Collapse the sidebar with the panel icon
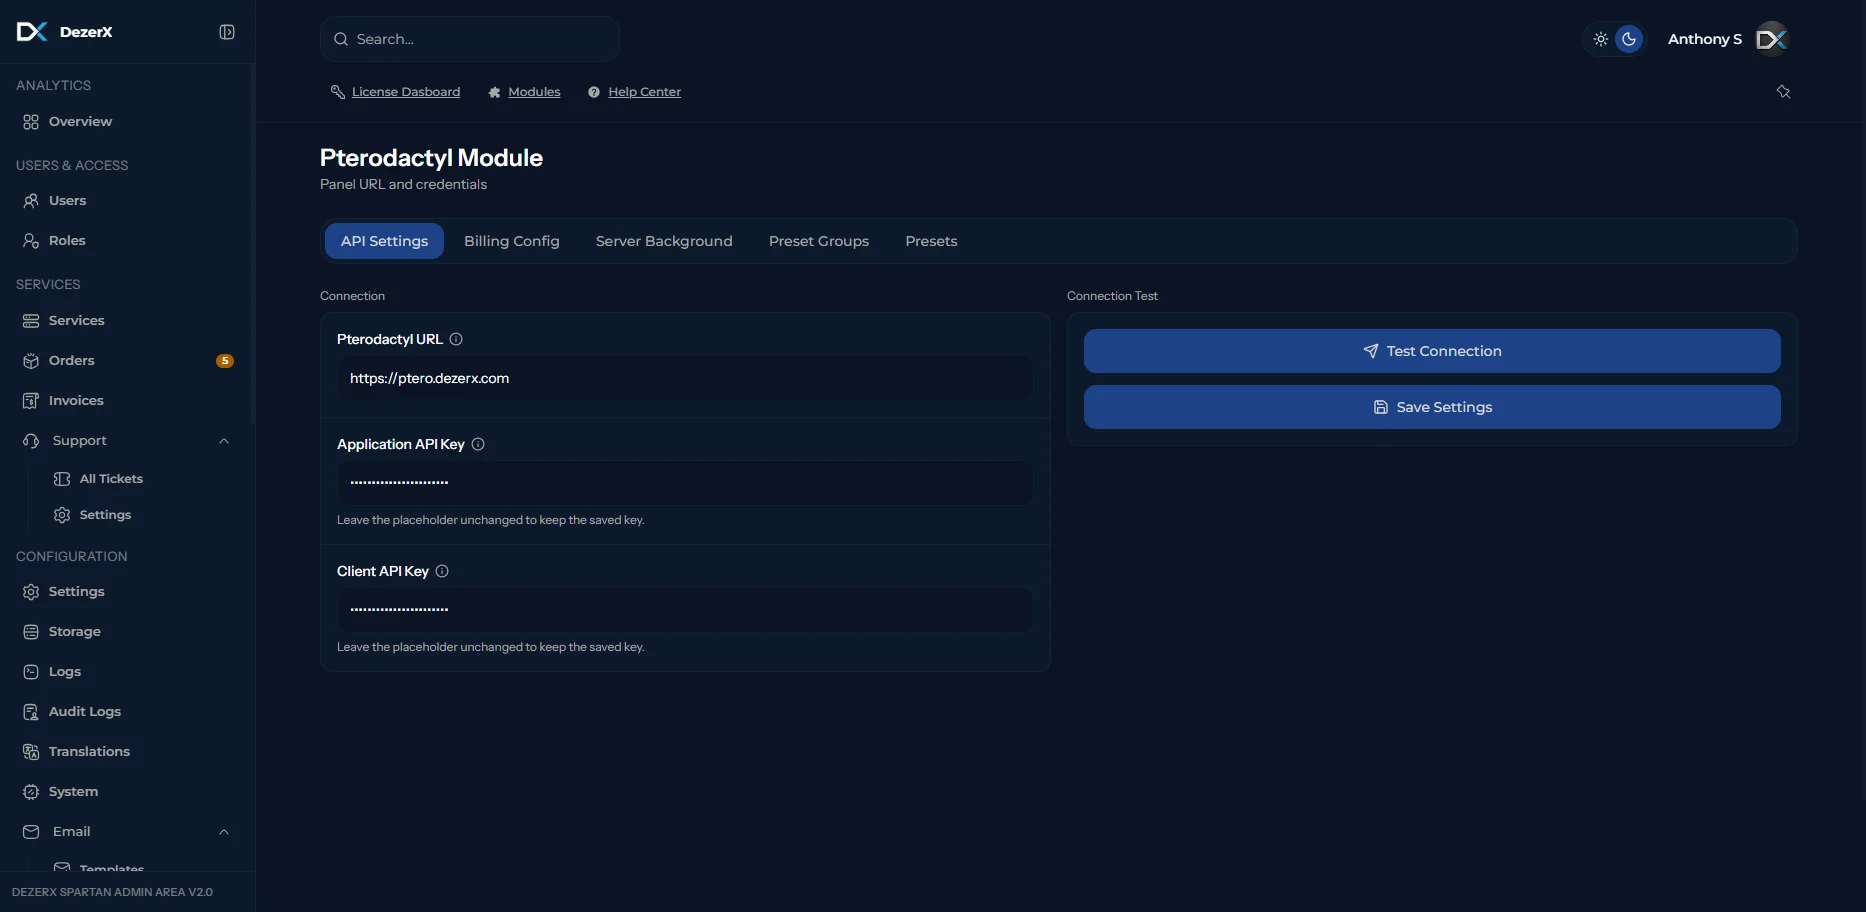1866x912 pixels. (x=227, y=32)
